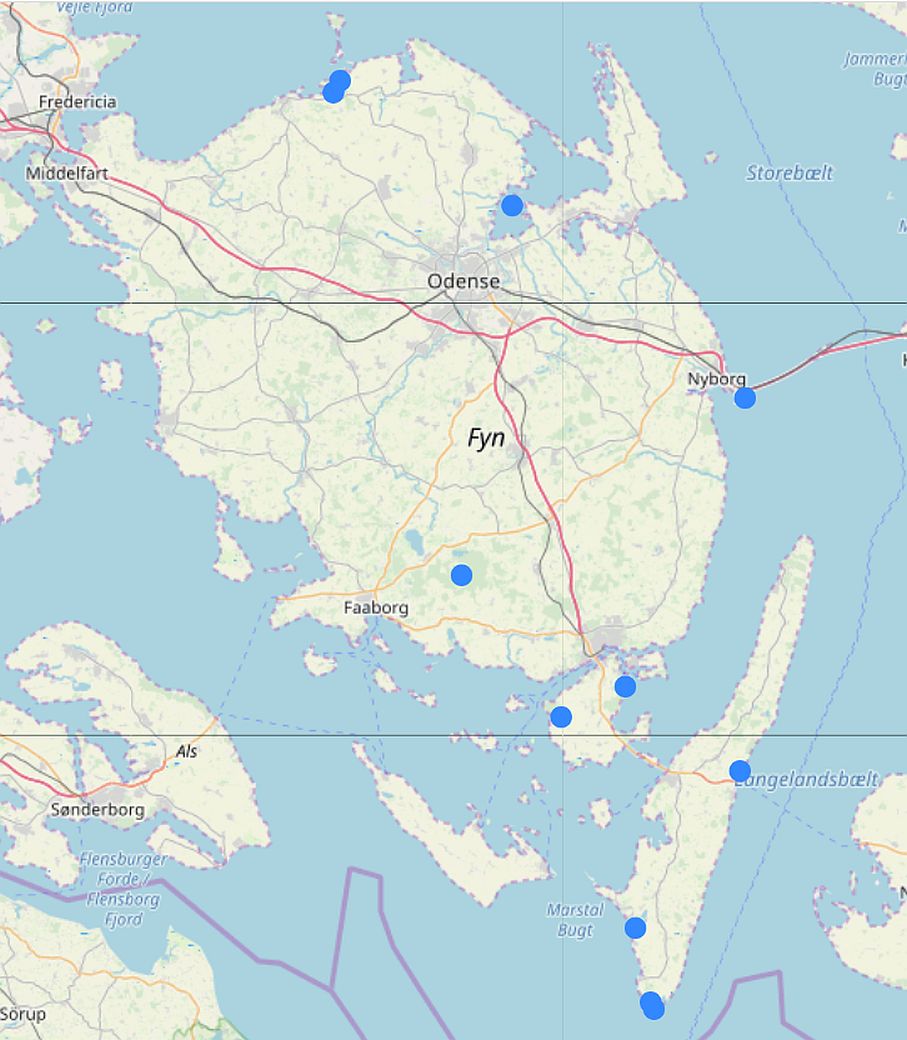Click the Faaborg town label

tap(376, 607)
